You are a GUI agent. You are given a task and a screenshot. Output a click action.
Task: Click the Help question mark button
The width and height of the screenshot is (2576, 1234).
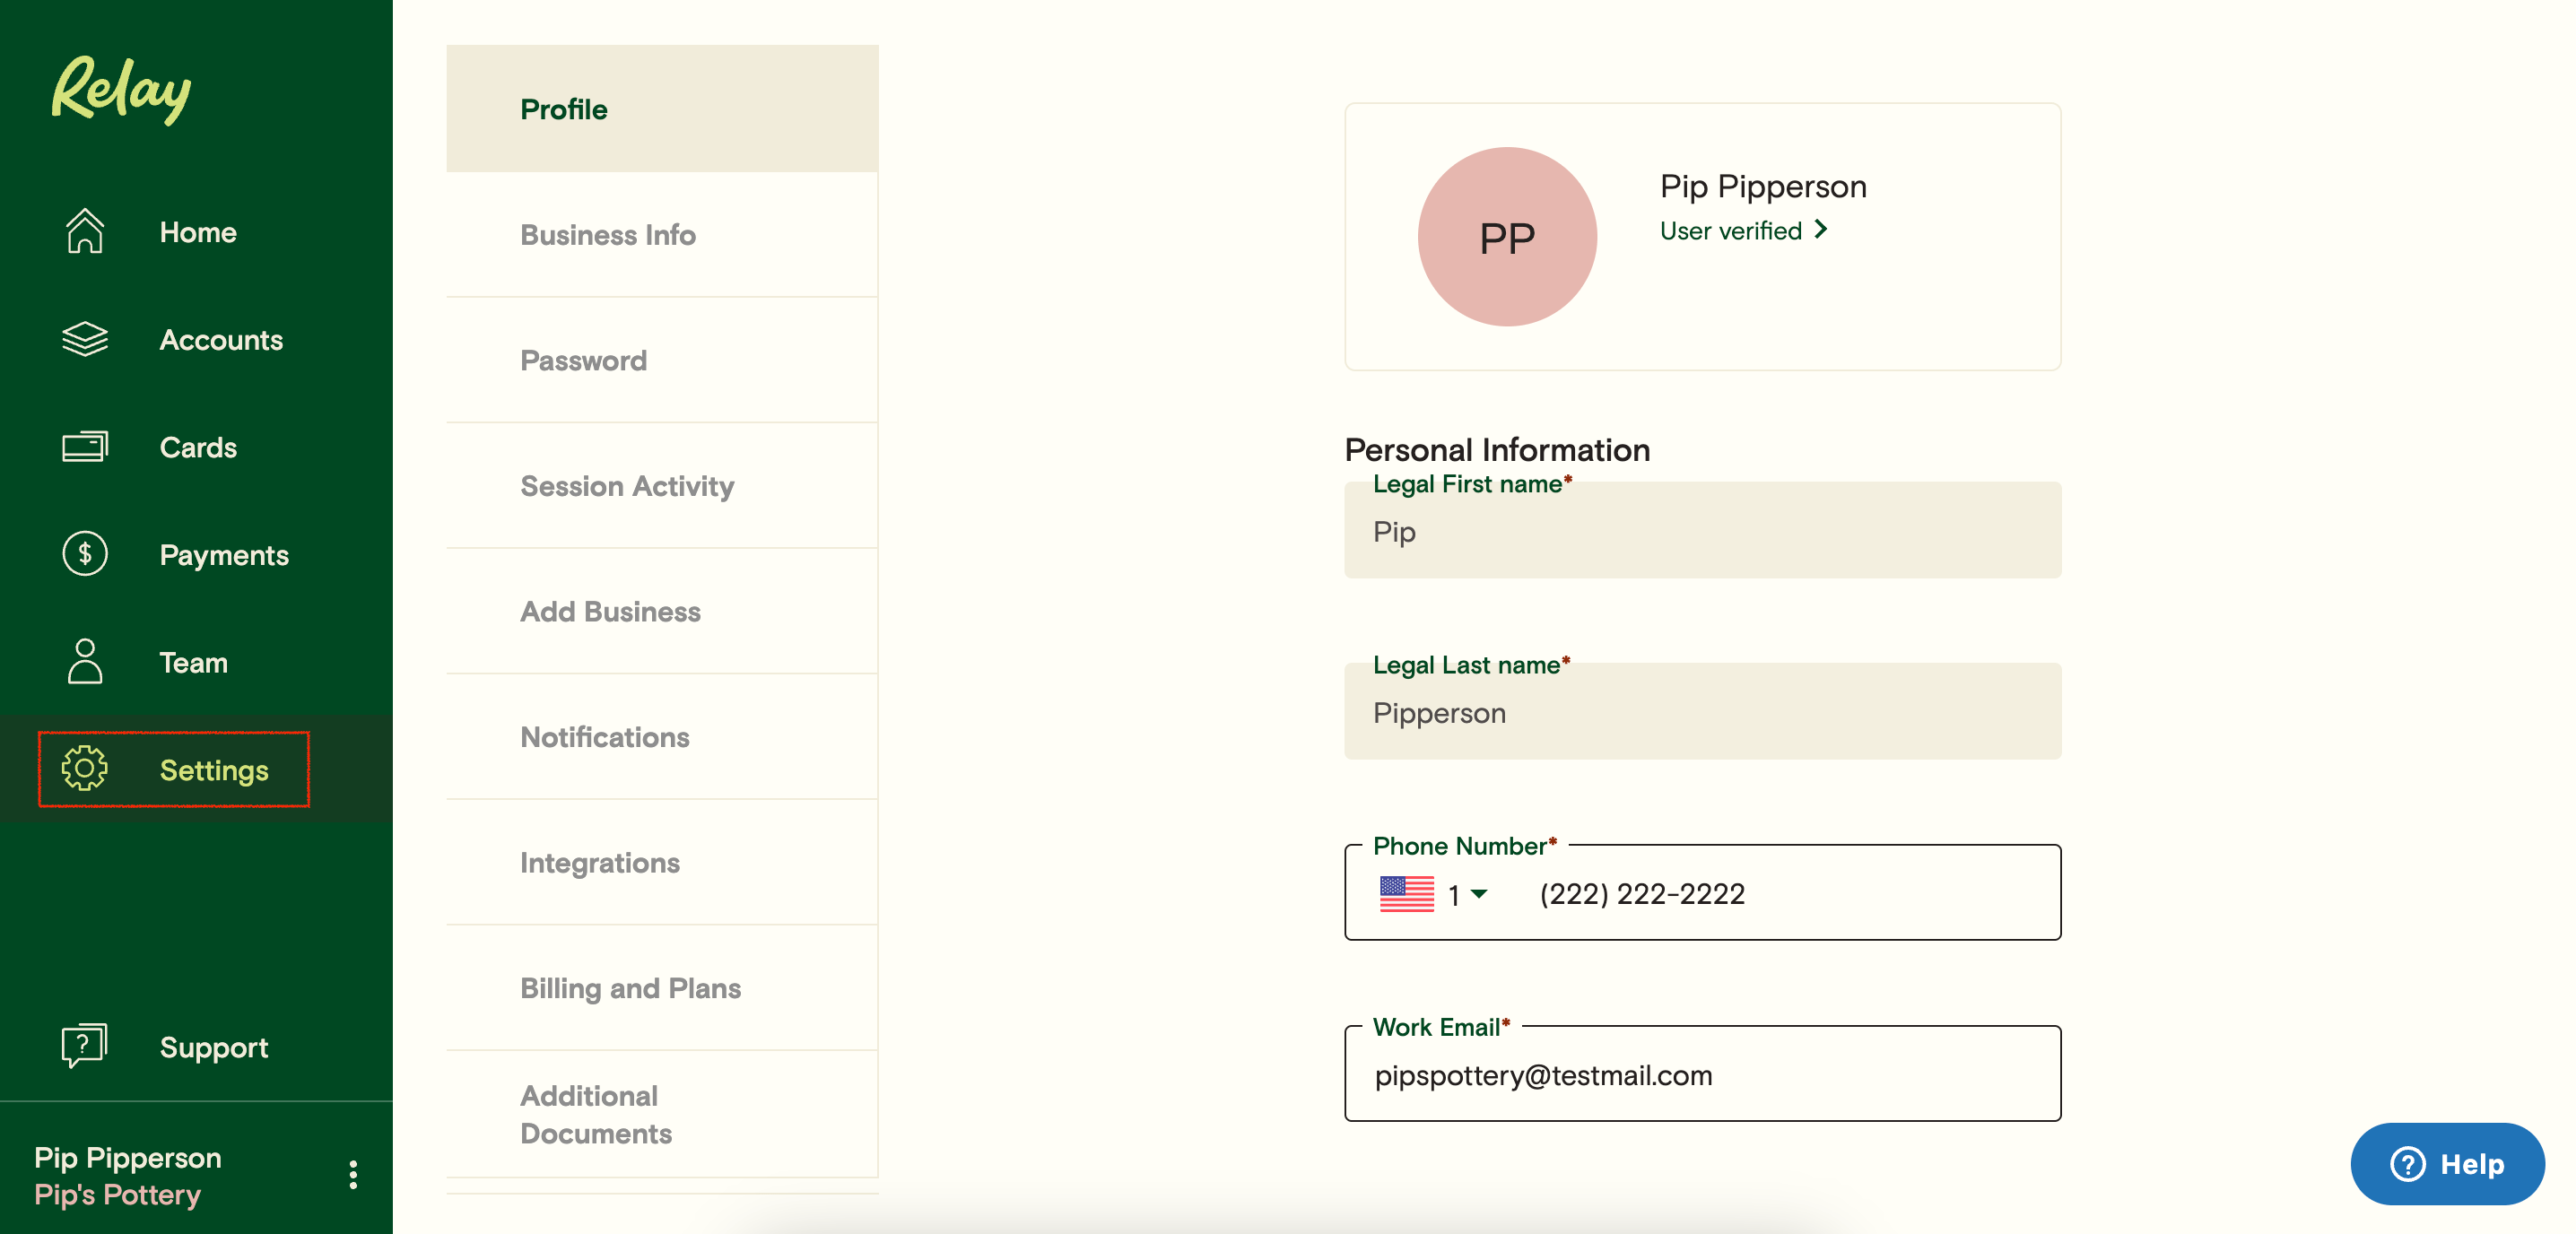pos(2407,1164)
